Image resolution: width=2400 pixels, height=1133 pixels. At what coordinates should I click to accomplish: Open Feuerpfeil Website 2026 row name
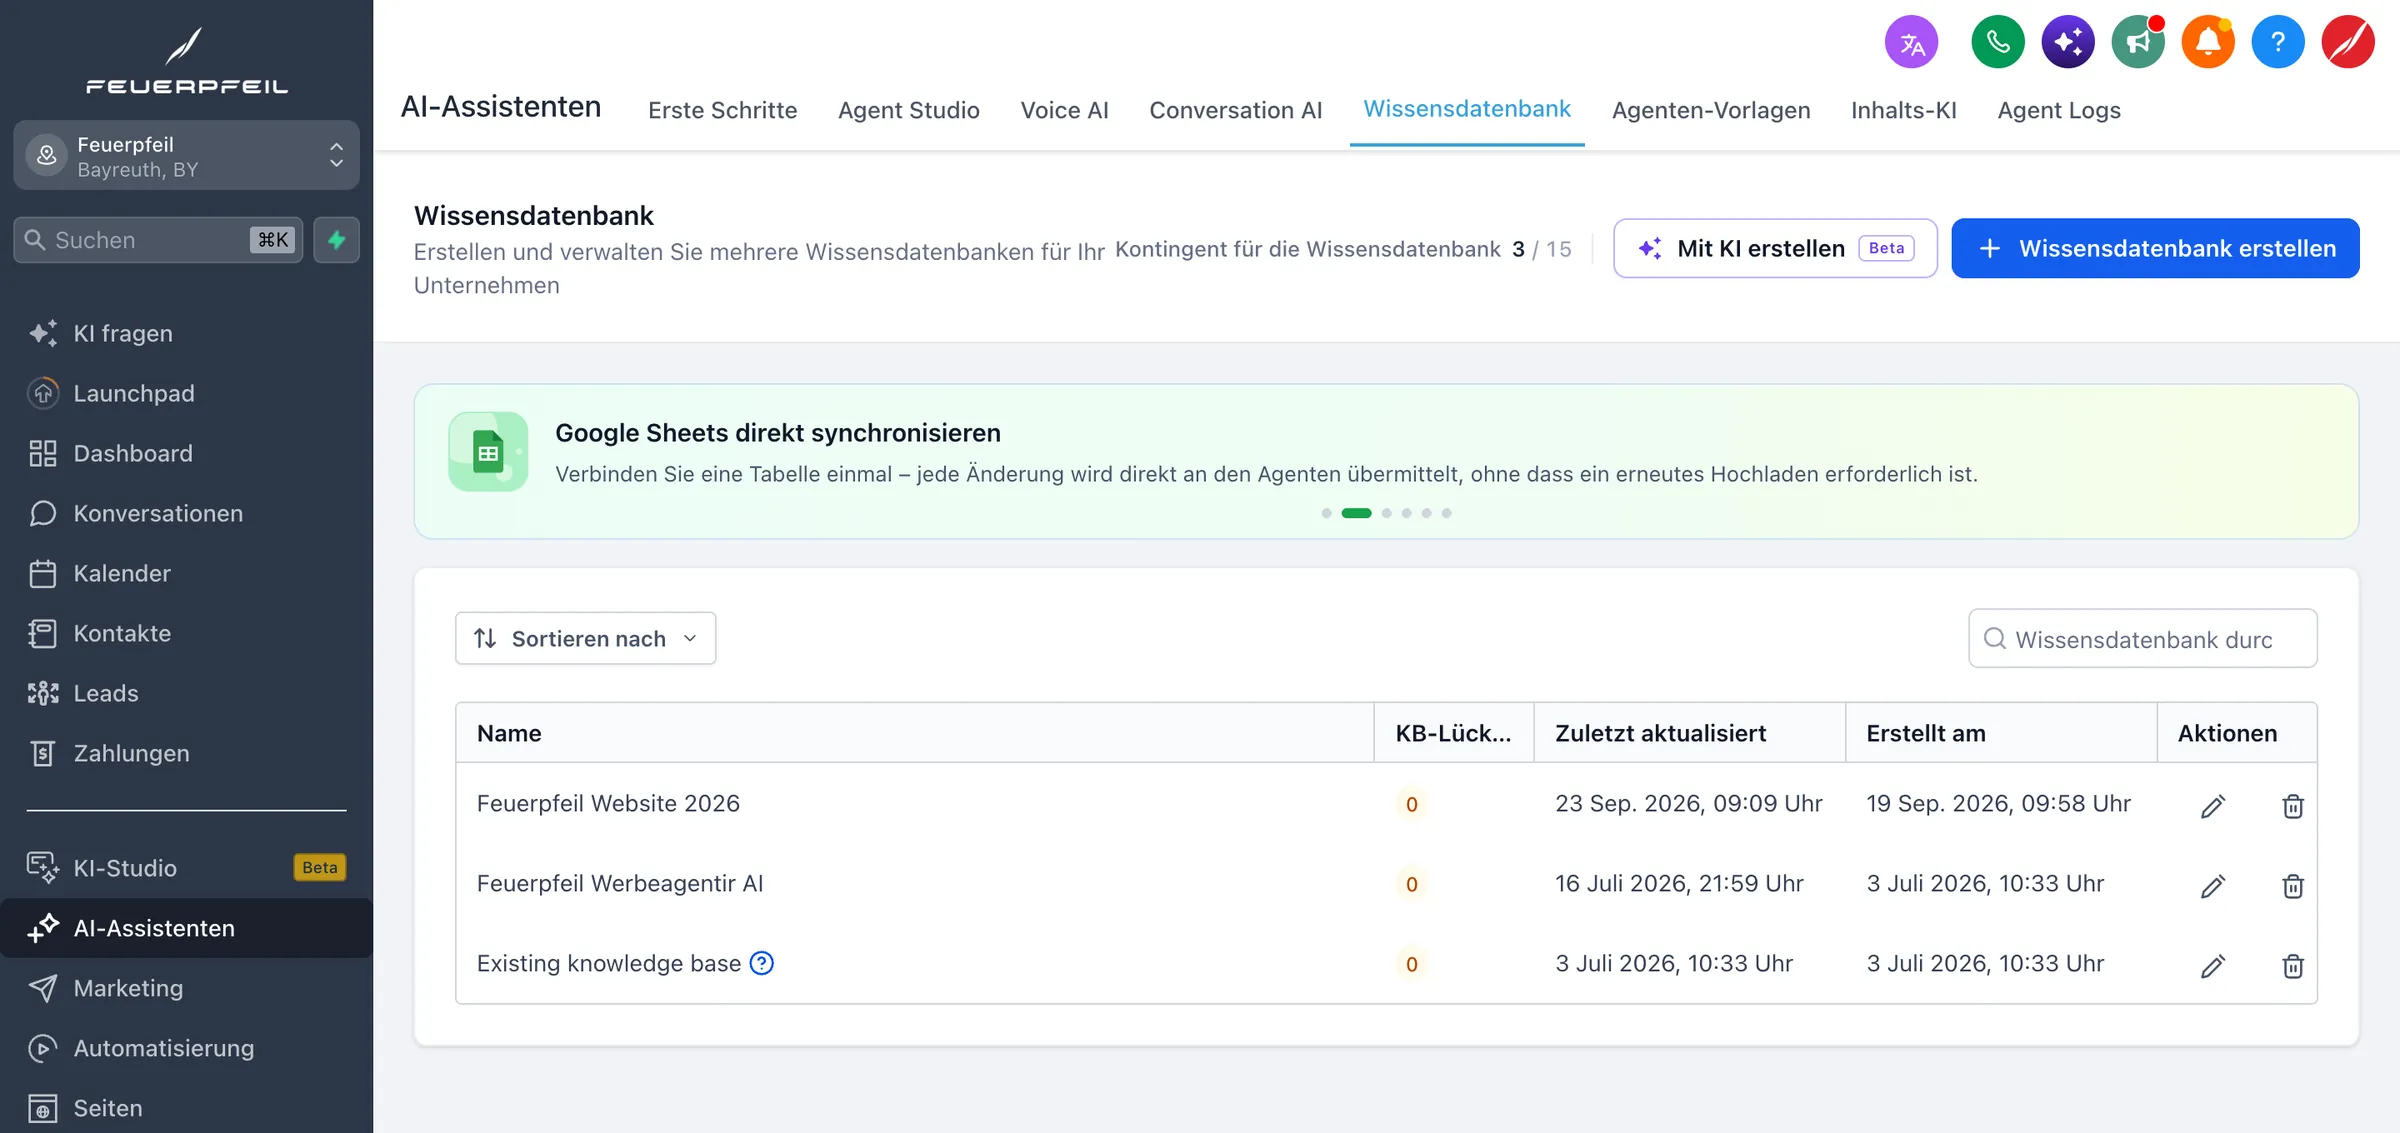(x=608, y=803)
